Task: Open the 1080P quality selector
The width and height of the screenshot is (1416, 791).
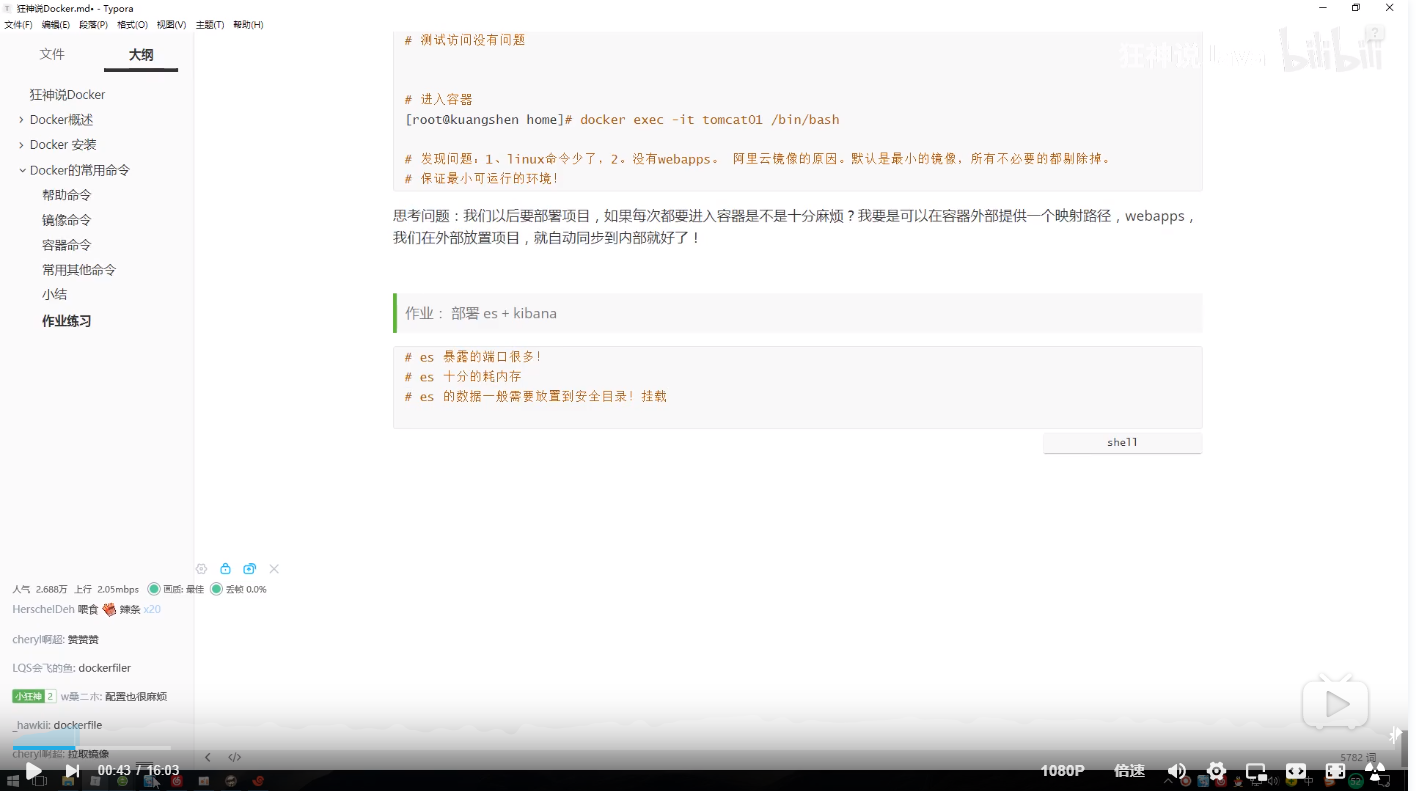Action: click(1062, 771)
